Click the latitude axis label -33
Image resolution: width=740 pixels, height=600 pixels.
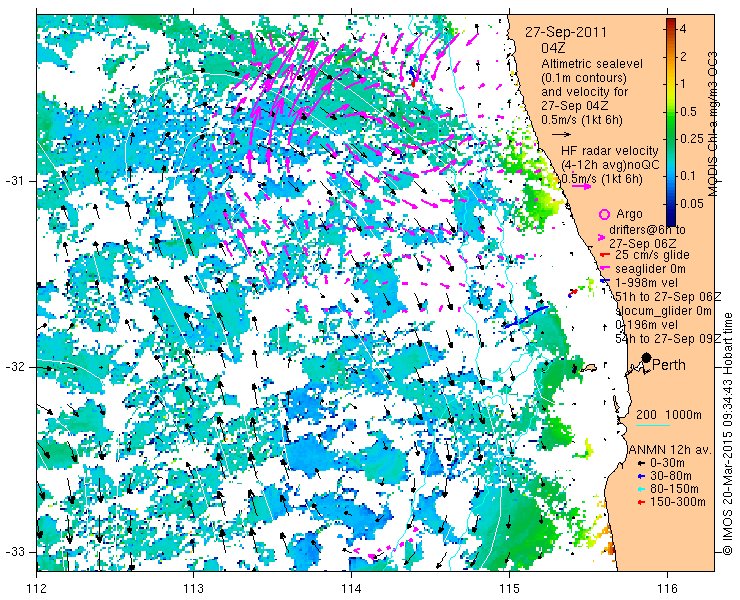[15, 551]
